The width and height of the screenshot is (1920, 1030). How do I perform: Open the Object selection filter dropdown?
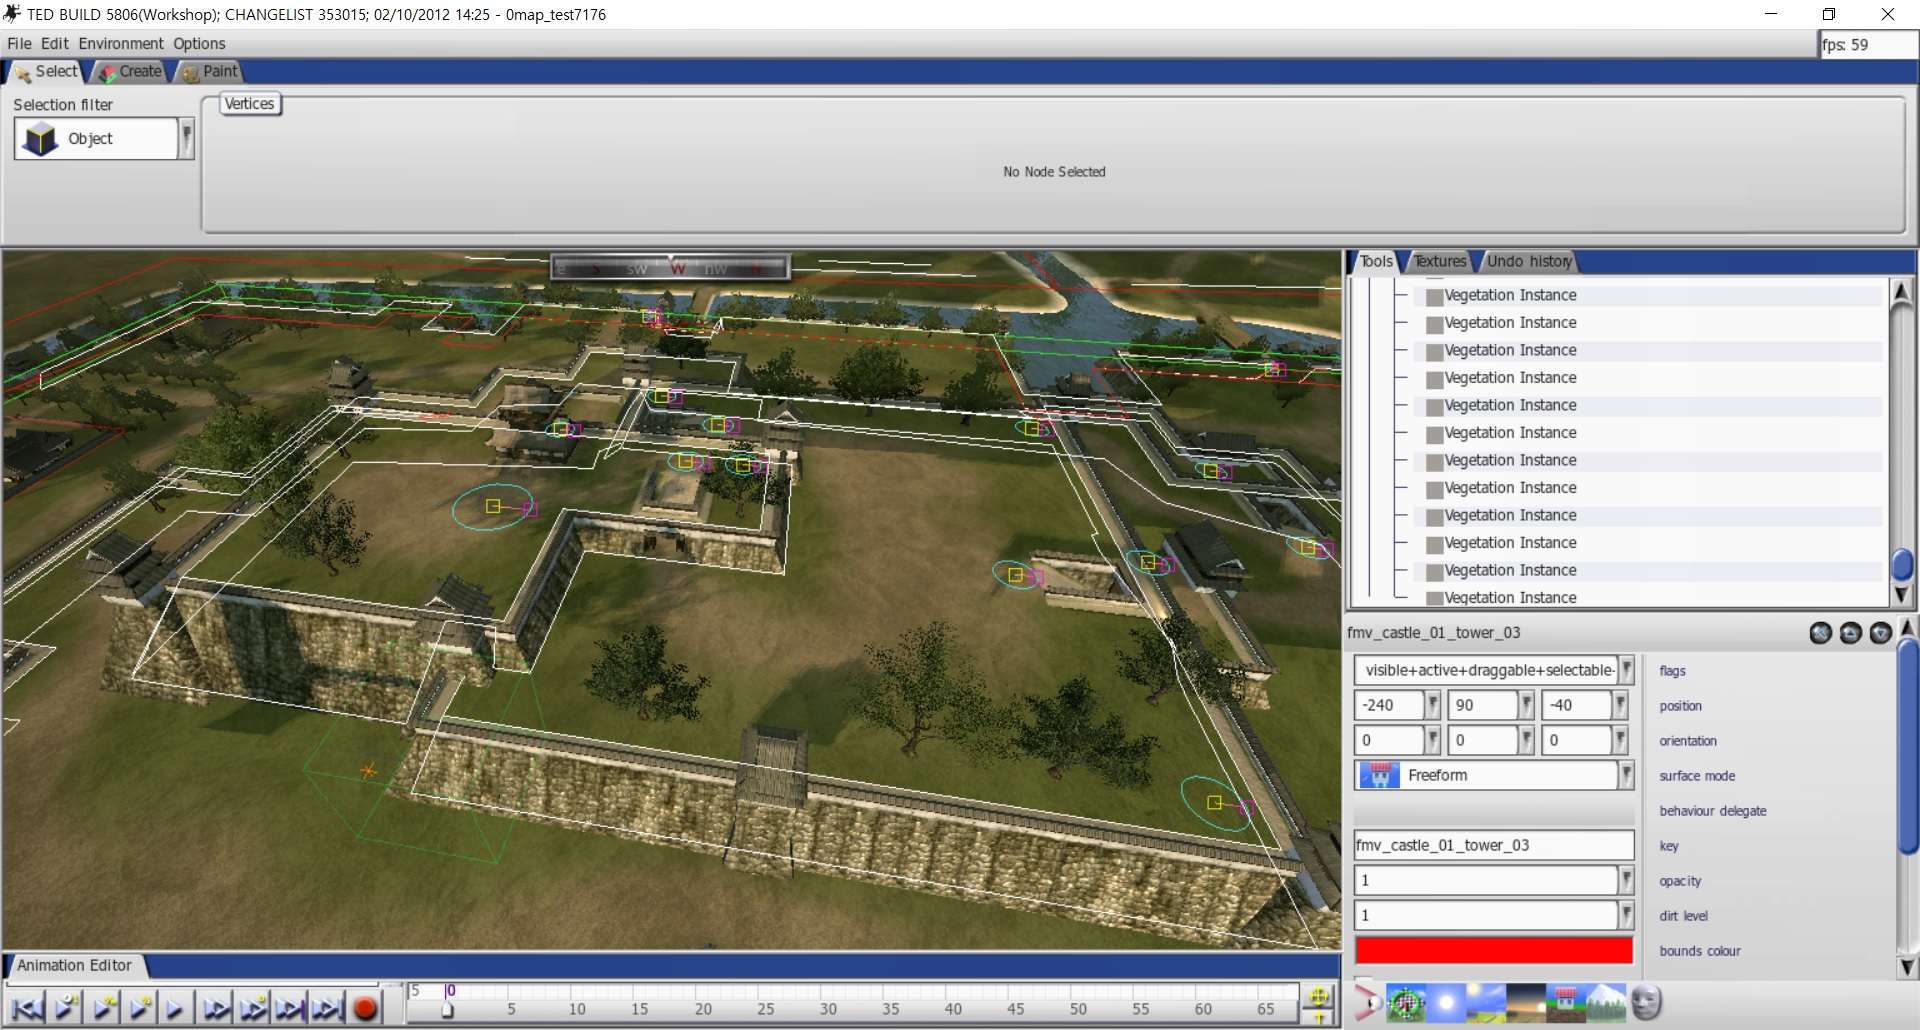click(x=186, y=139)
